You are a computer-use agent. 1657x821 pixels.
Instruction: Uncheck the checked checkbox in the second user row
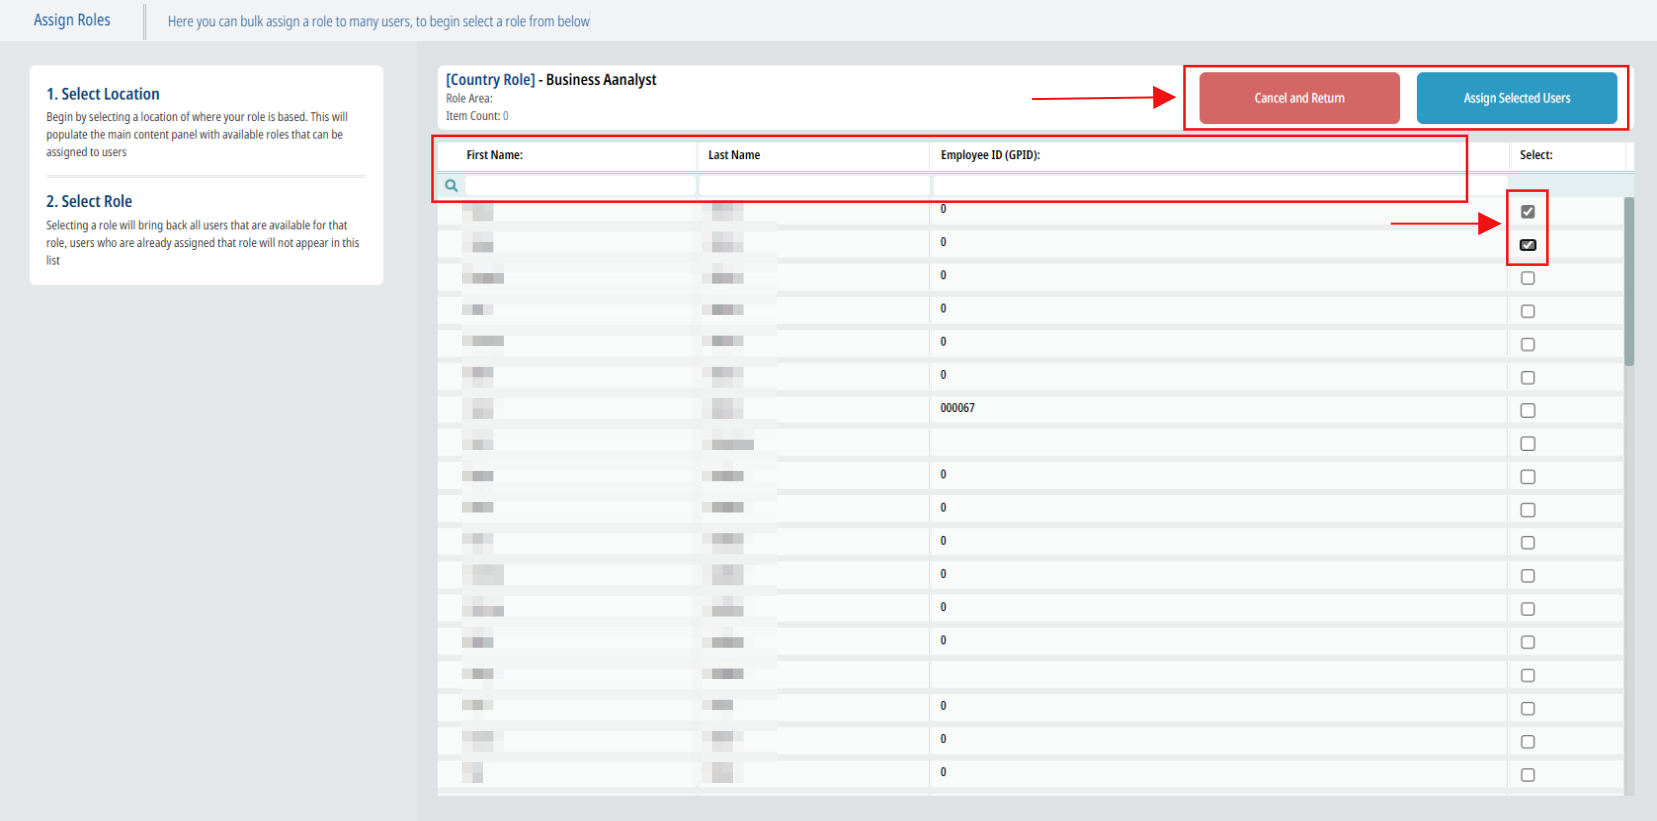[x=1528, y=245]
